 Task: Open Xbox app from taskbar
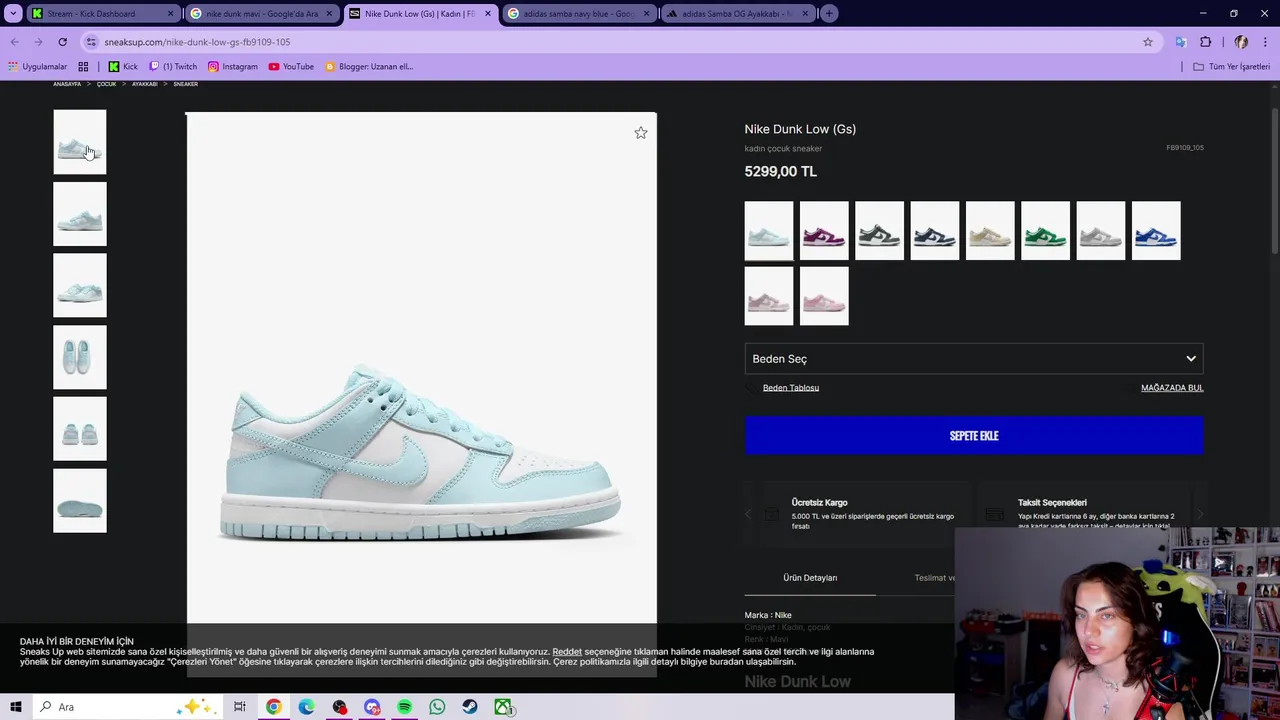[x=503, y=707]
